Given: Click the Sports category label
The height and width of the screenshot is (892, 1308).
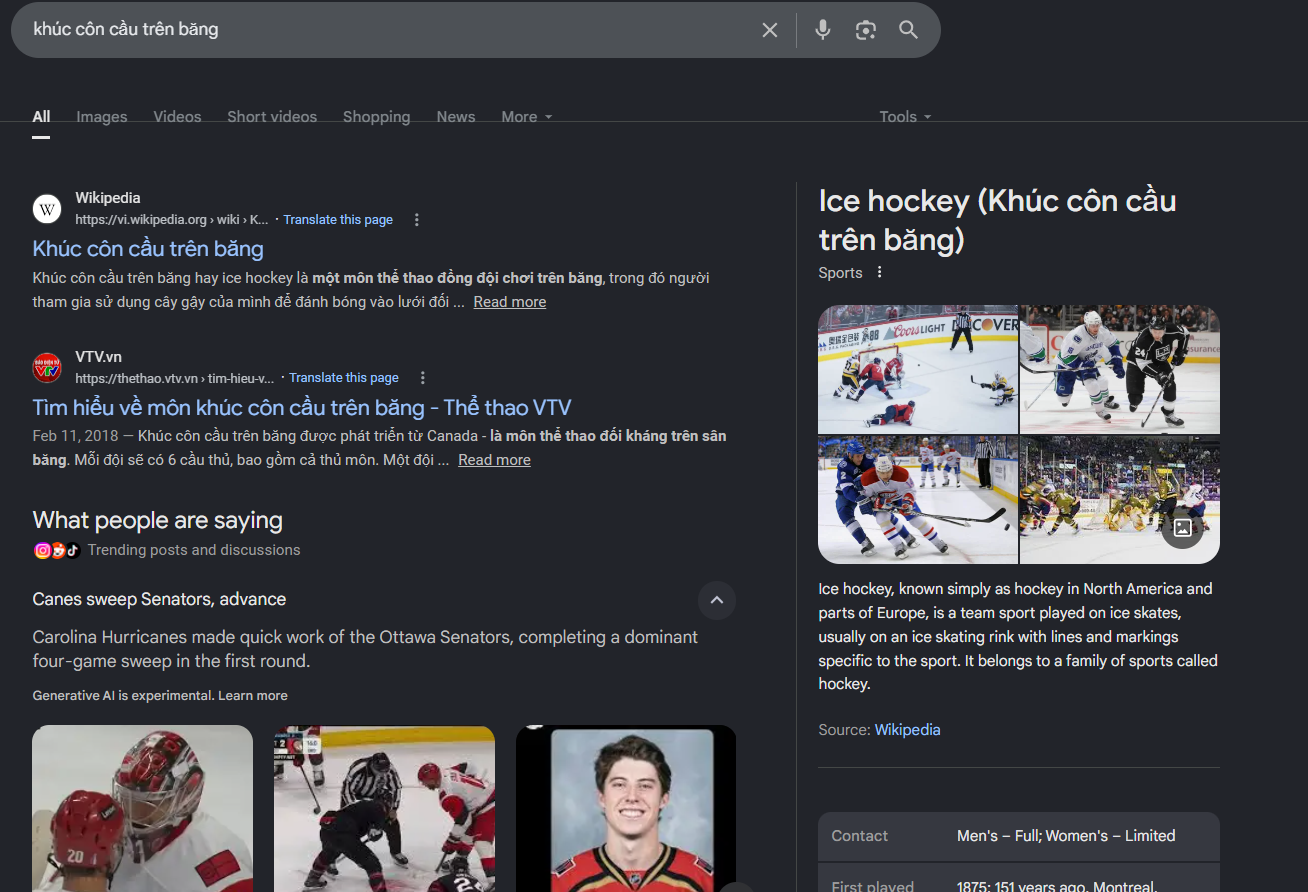Looking at the screenshot, I should click(840, 273).
